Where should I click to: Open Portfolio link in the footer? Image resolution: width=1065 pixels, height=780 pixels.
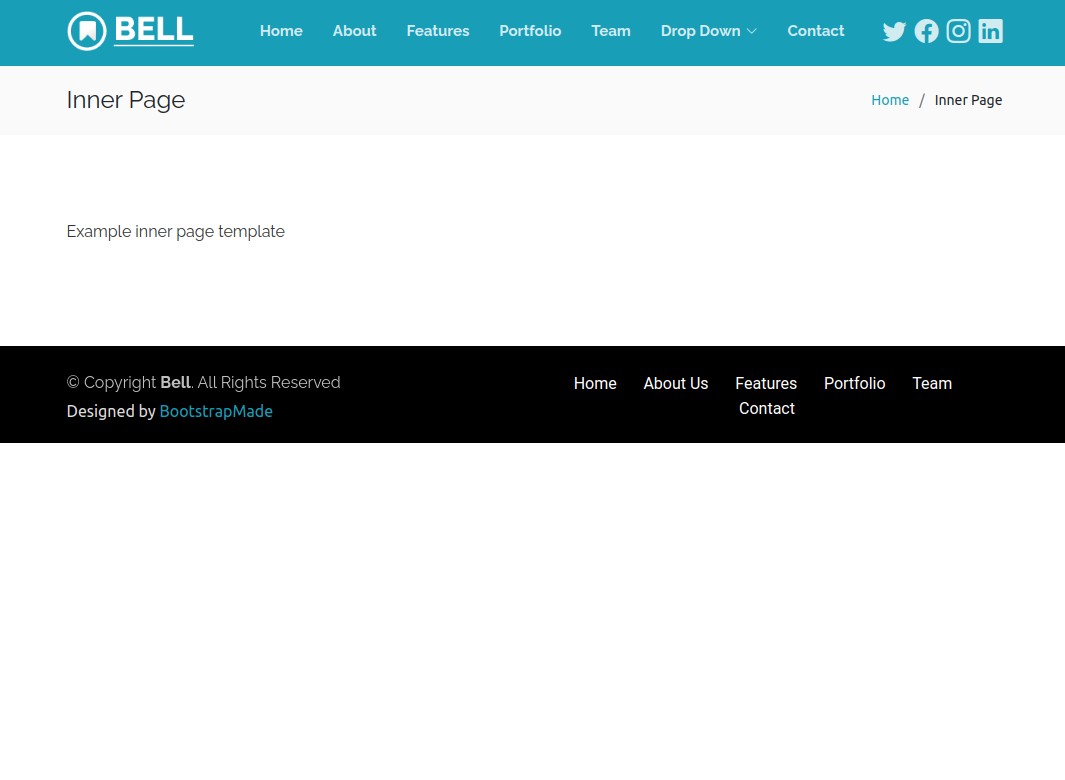coord(855,384)
